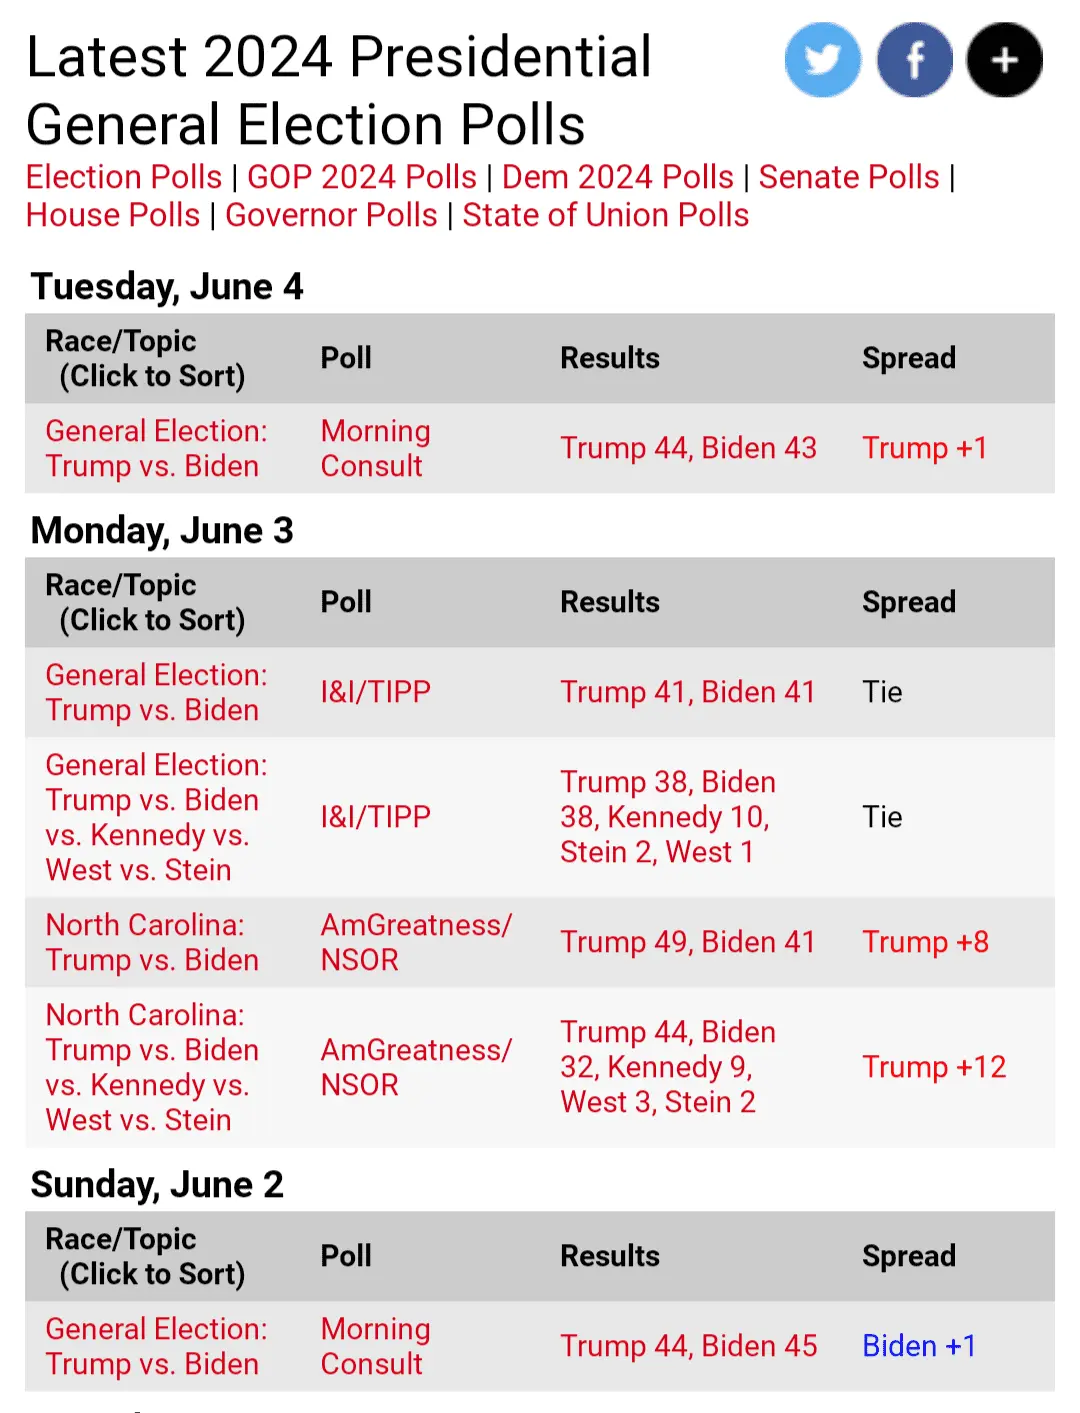Open State of Union Polls
The width and height of the screenshot is (1080, 1413).
click(x=605, y=215)
